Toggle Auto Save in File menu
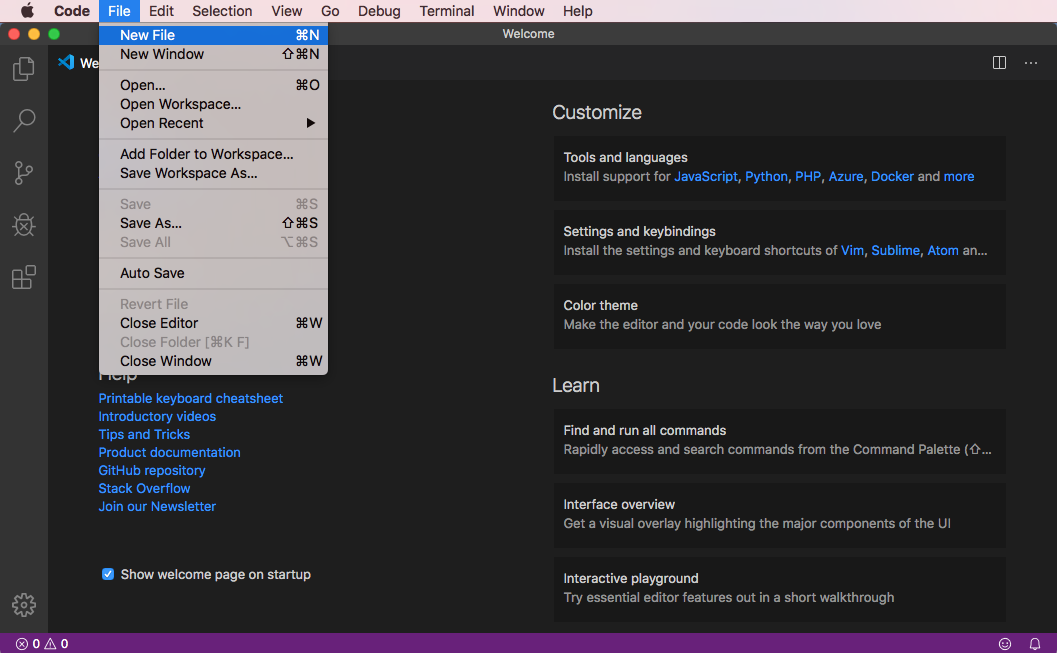1057x653 pixels. (213, 273)
